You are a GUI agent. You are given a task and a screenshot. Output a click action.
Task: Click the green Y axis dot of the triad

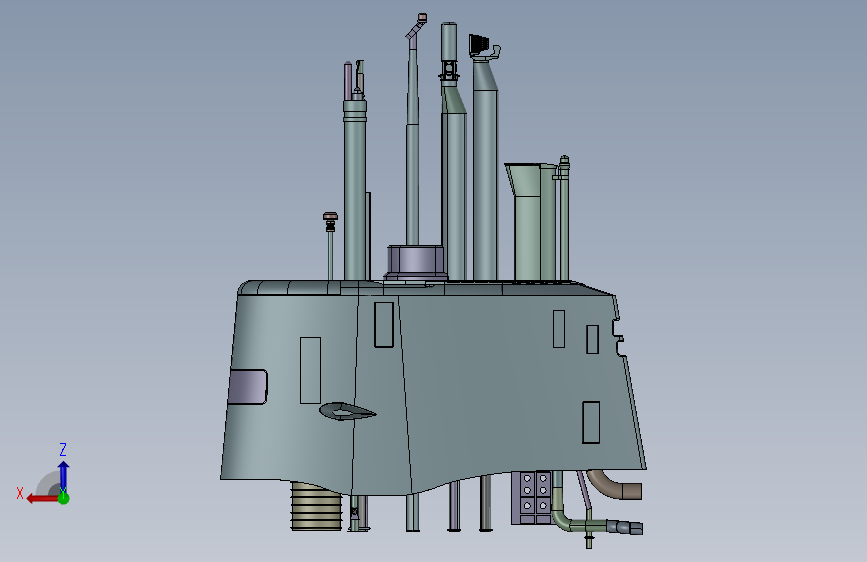[x=64, y=498]
